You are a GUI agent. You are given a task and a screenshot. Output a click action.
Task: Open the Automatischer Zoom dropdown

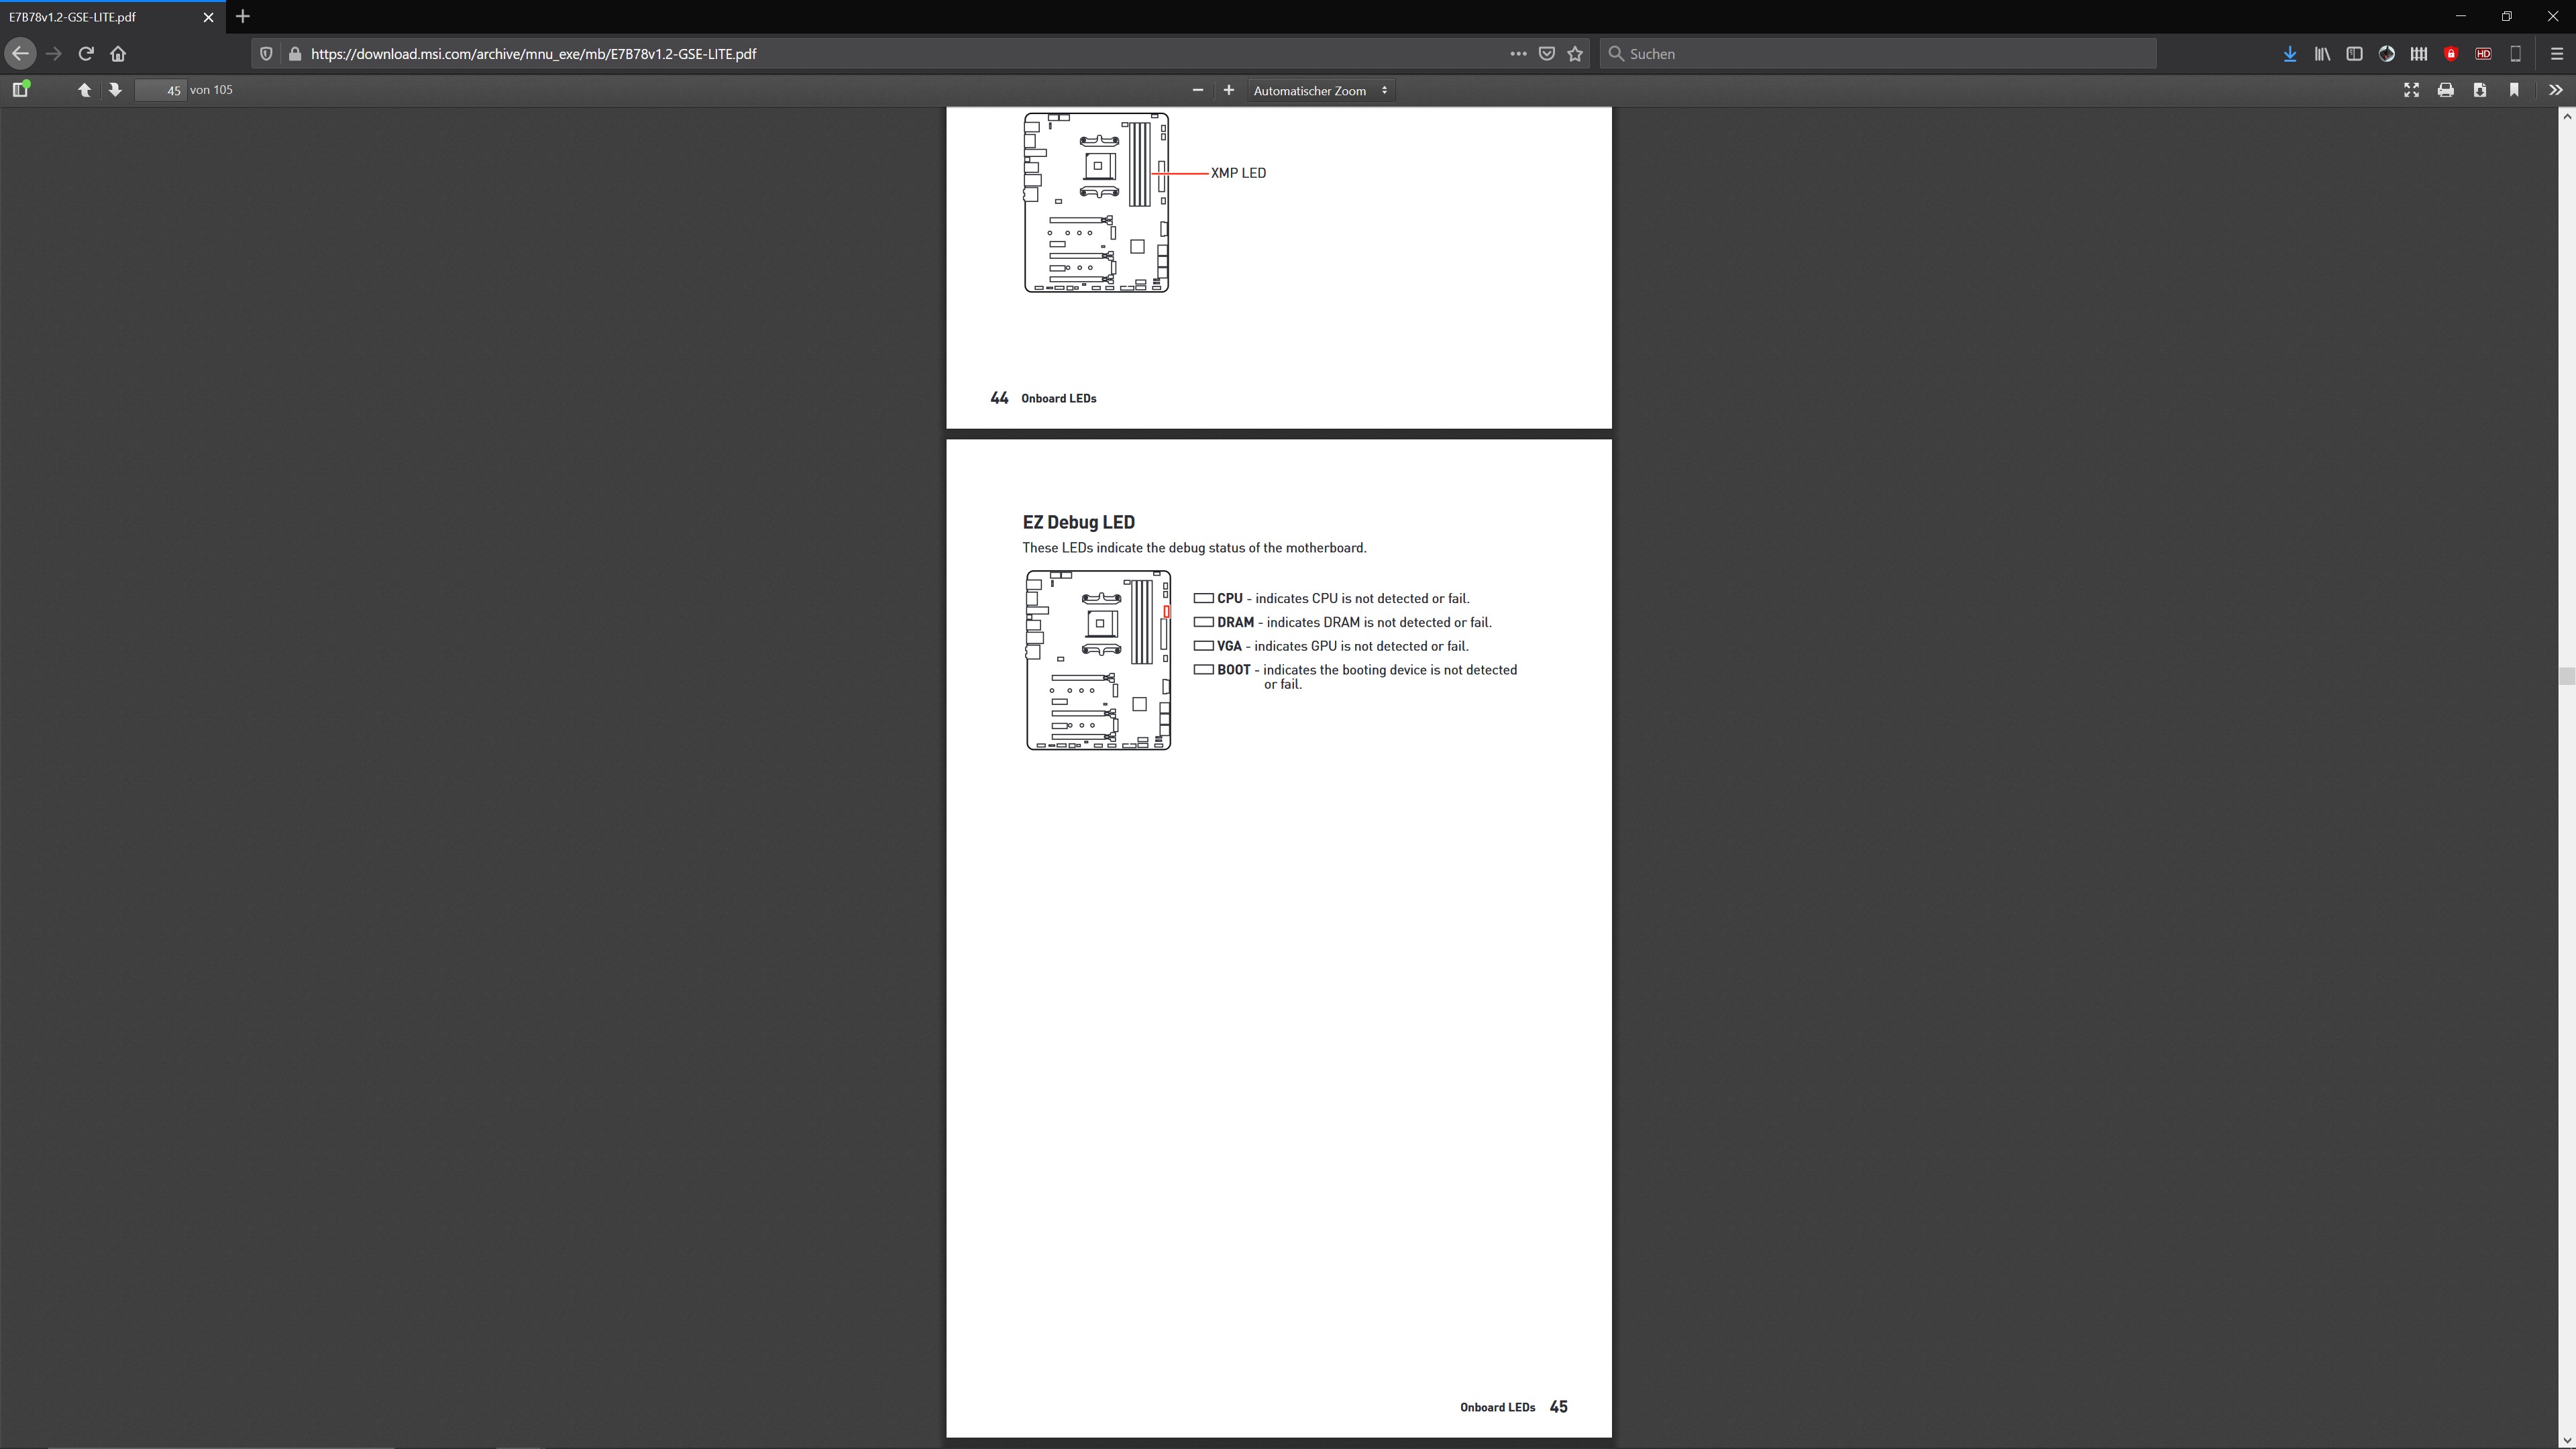point(1320,90)
